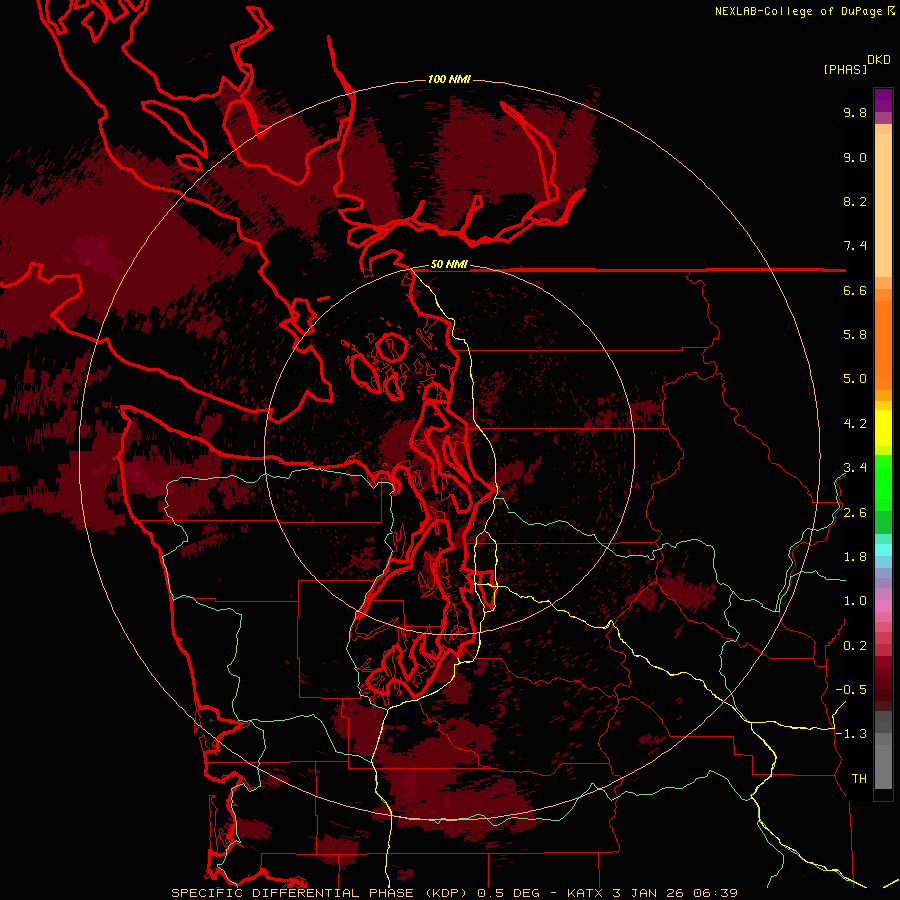Click the 3.4 legend value
This screenshot has width=900, height=900.
click(855, 468)
